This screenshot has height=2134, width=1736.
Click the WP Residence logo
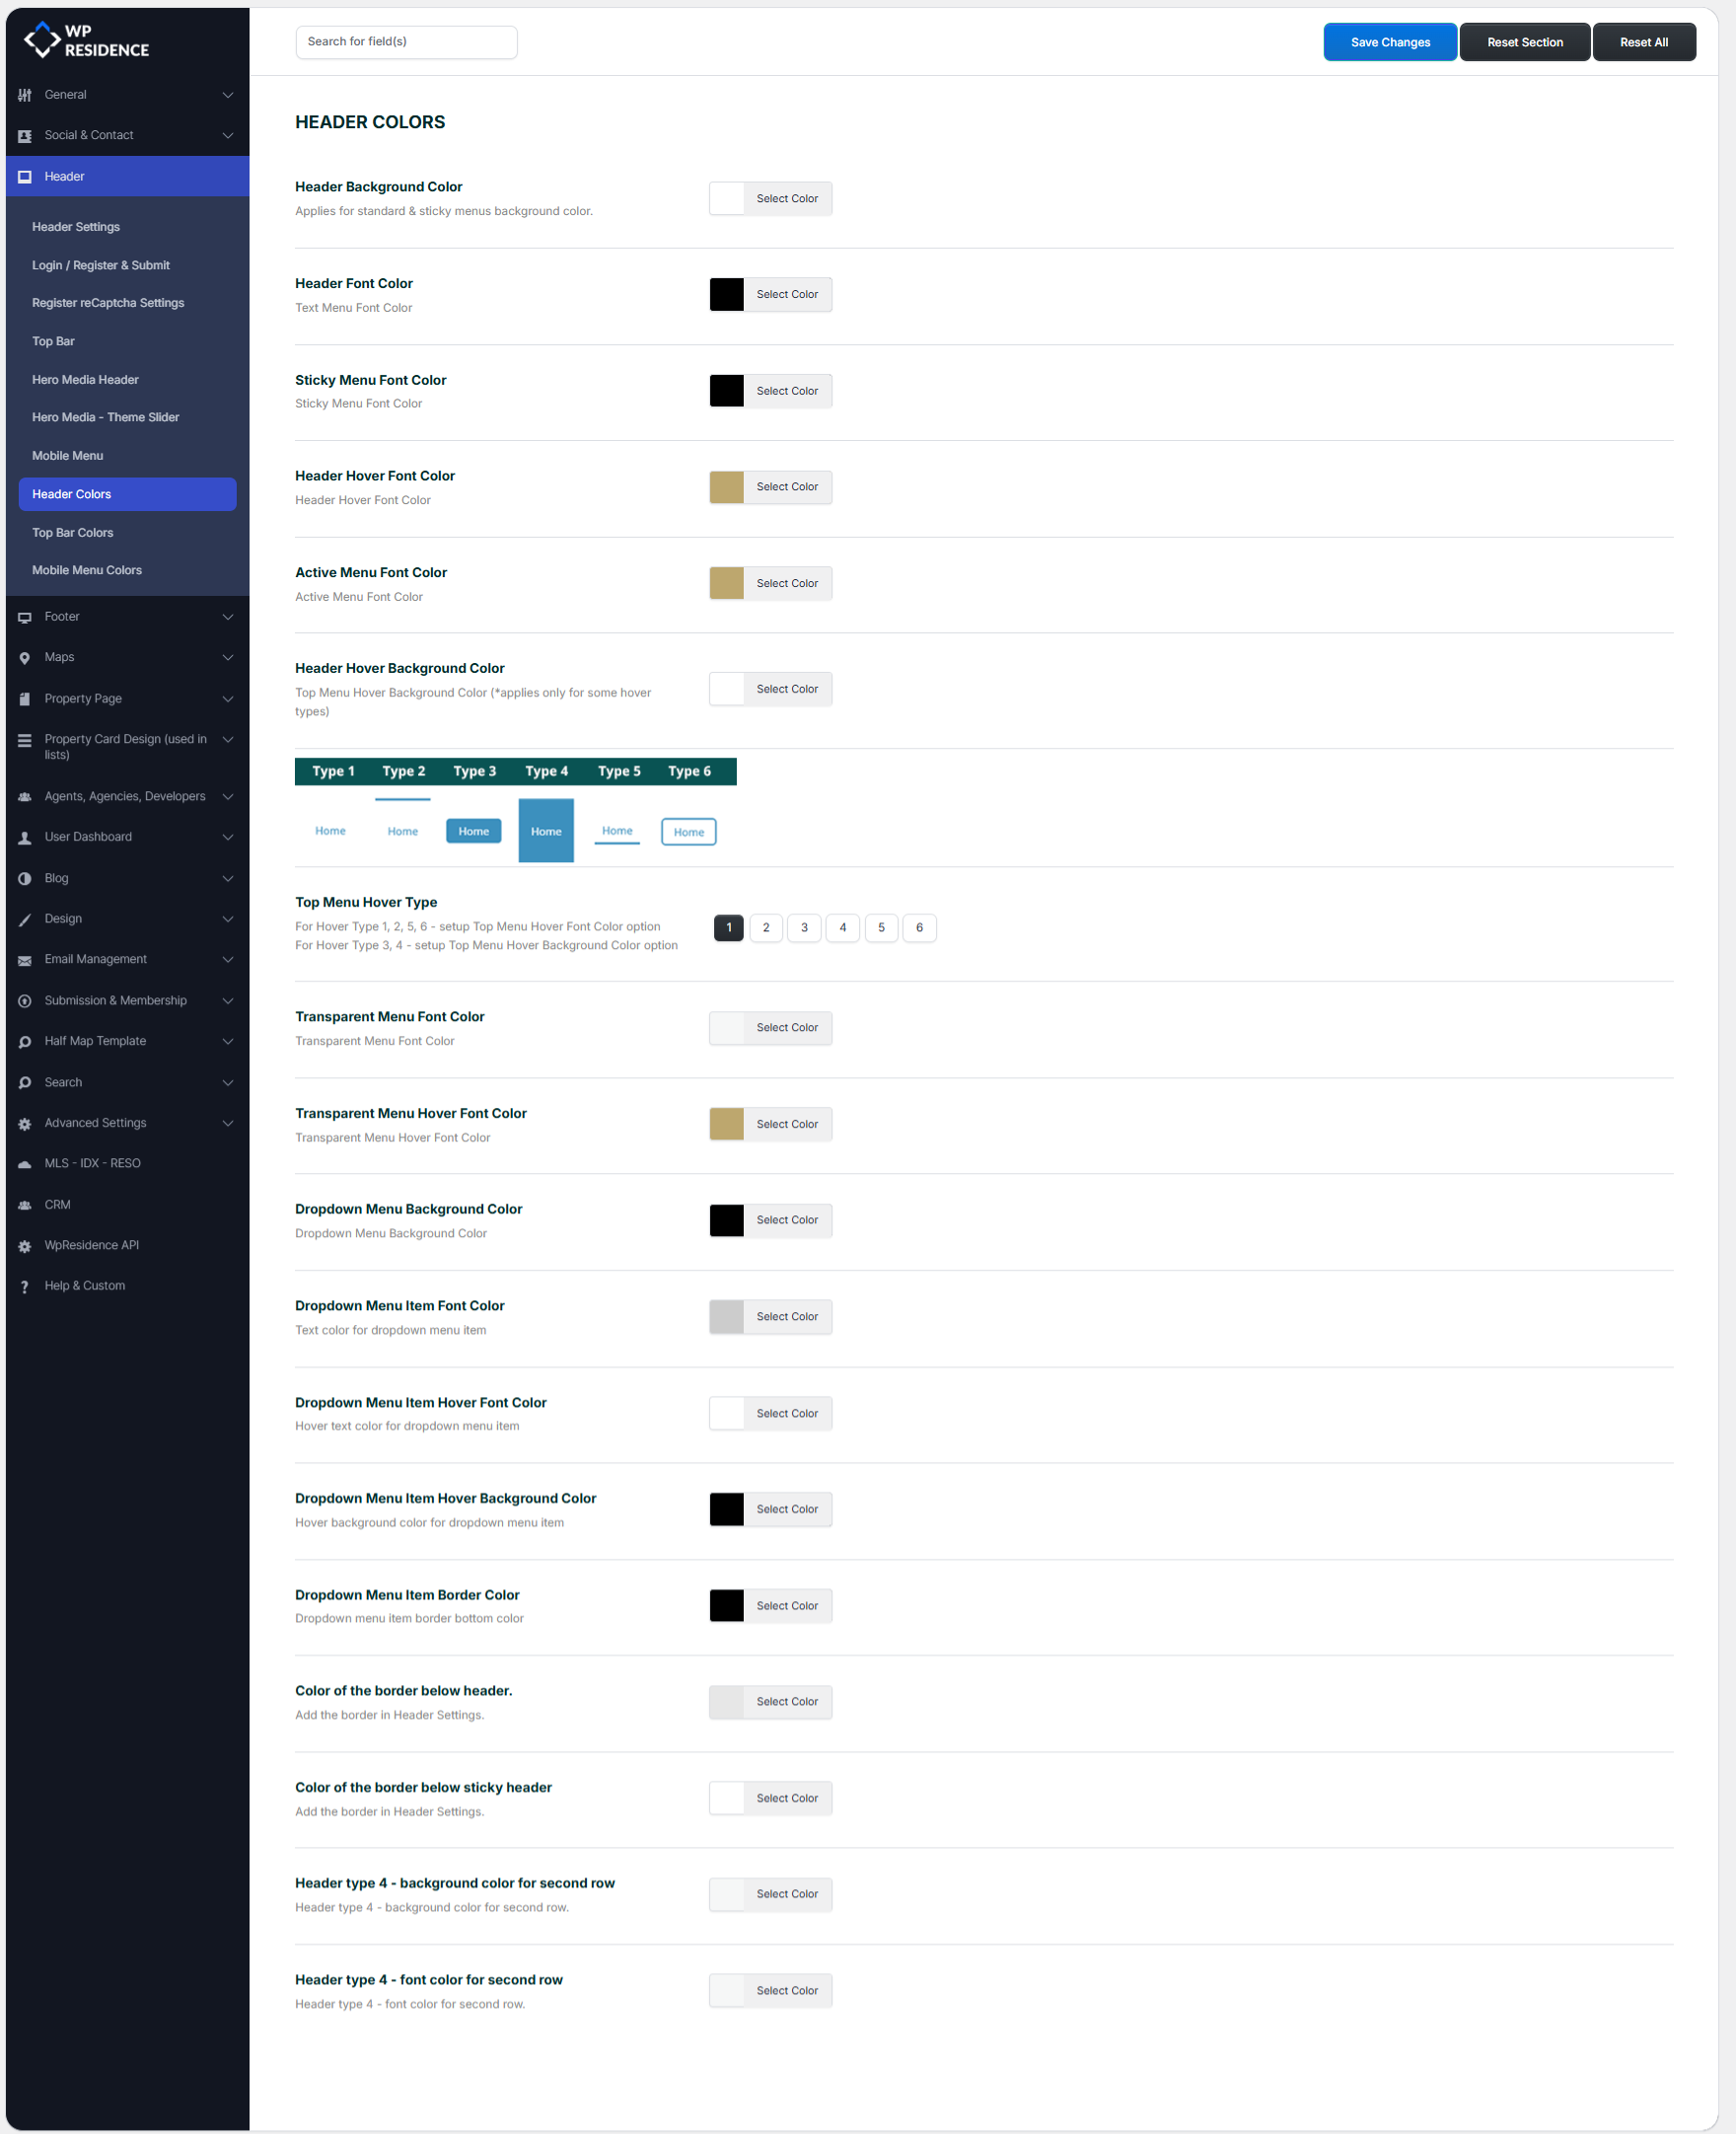pos(86,40)
